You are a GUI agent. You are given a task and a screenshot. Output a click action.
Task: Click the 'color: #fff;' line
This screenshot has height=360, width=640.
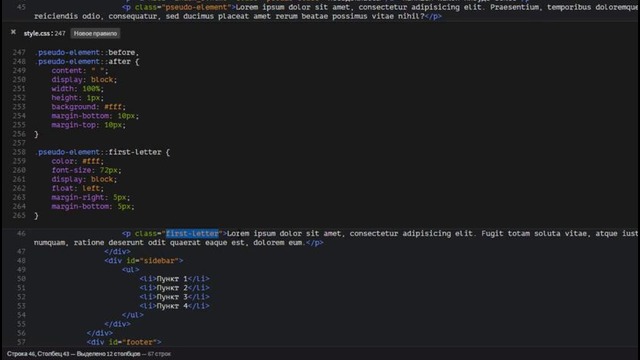[x=78, y=161]
